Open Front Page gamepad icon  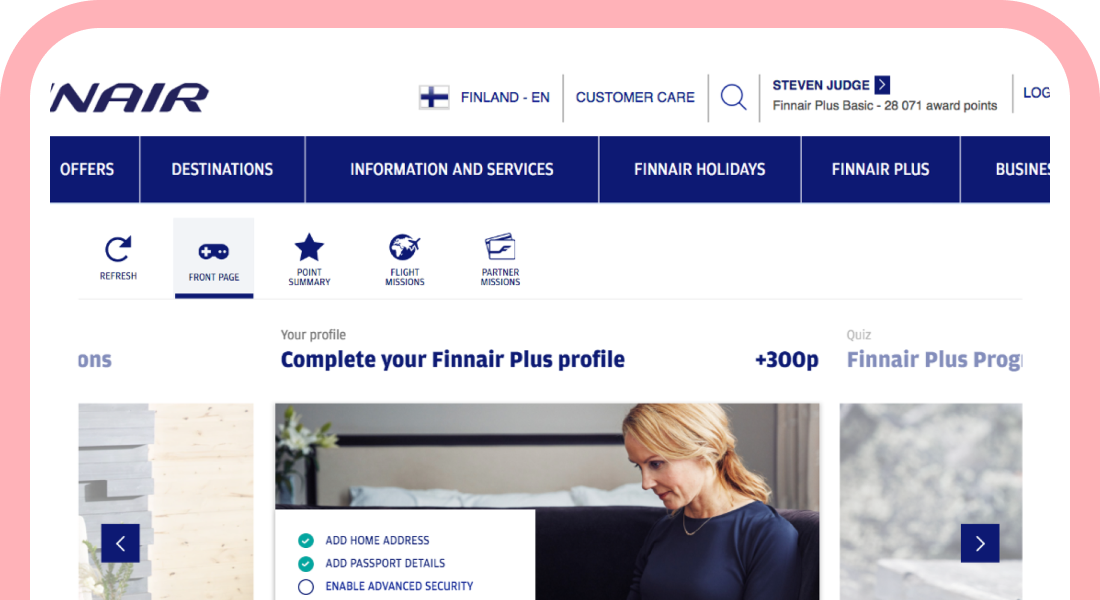[214, 251]
